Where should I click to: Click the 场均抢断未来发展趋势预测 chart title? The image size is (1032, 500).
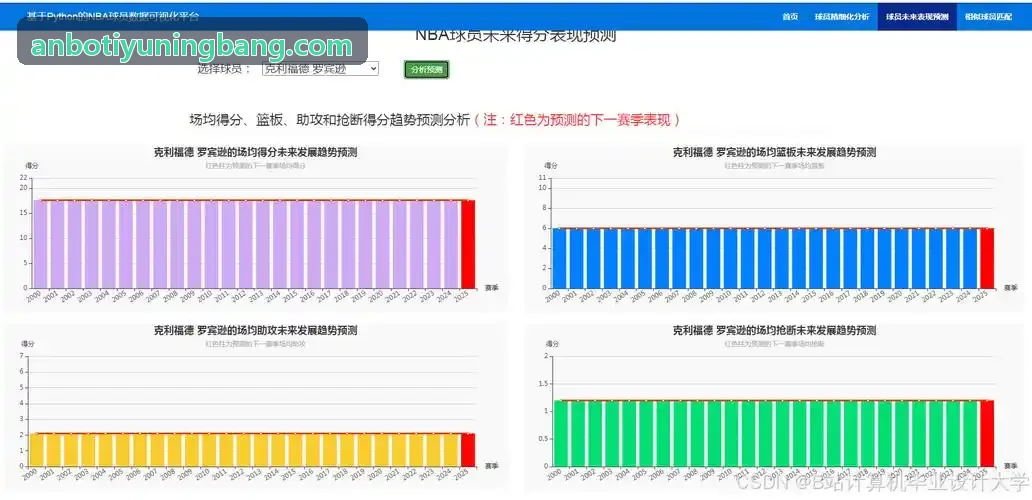774,330
